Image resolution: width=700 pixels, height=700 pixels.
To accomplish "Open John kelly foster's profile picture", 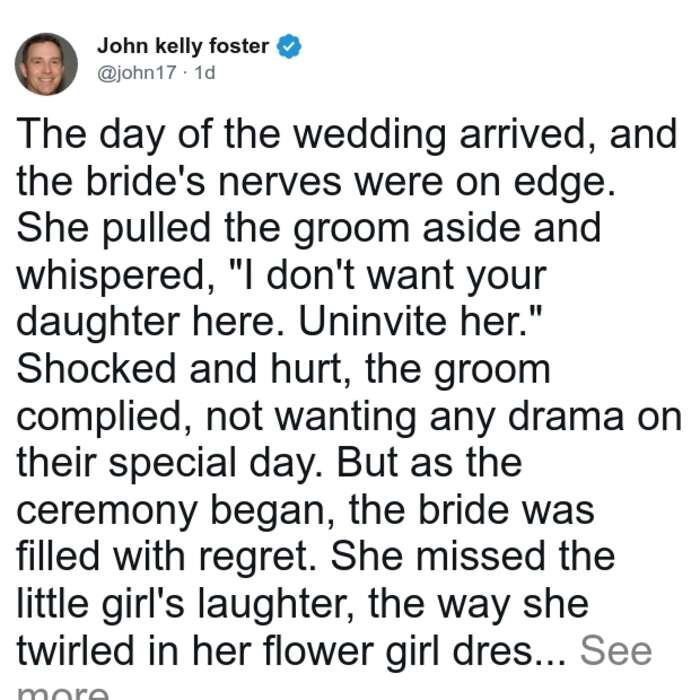I will tap(46, 64).
